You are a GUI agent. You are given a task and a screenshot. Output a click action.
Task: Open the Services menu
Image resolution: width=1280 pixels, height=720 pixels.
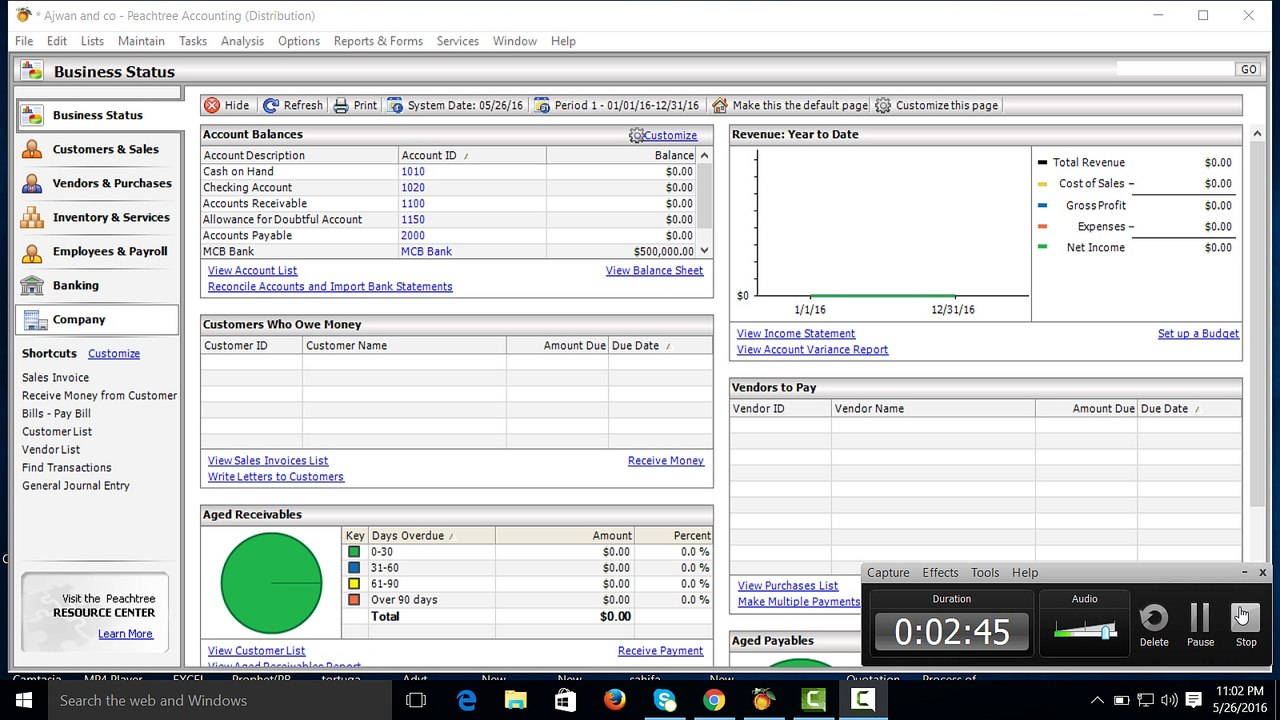click(458, 41)
